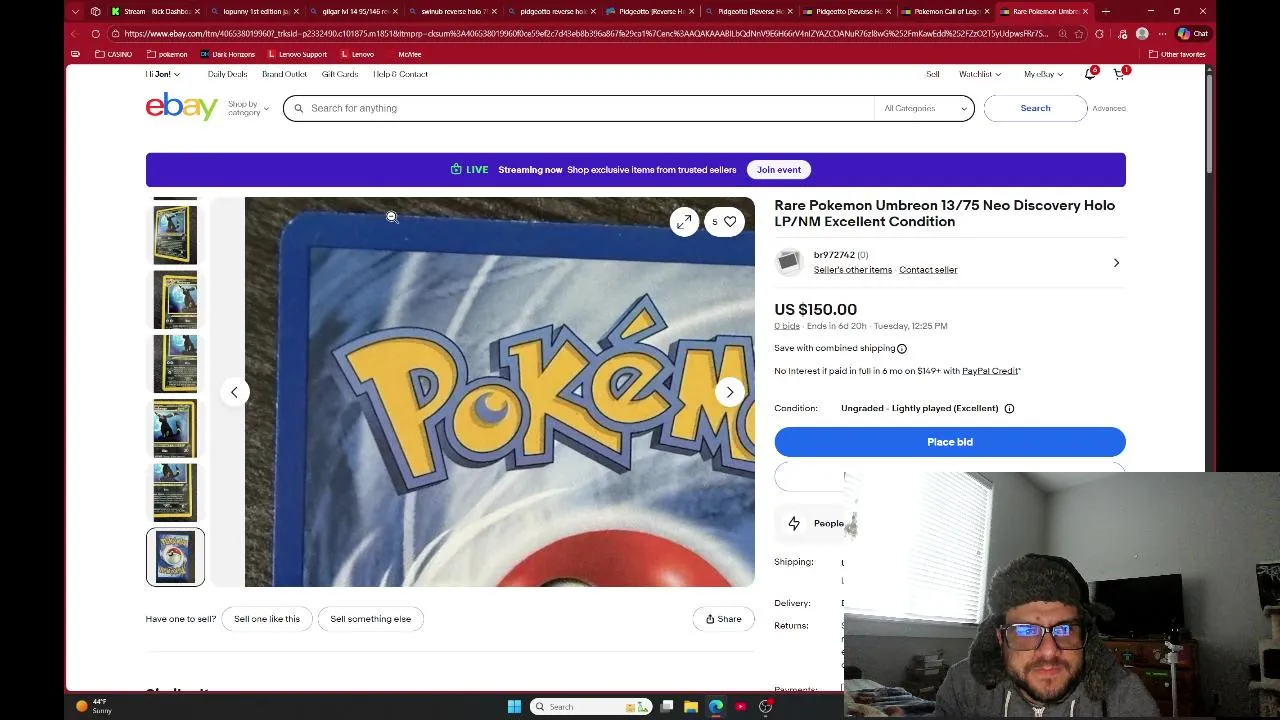
Task: Click the Share button
Action: coord(724,619)
